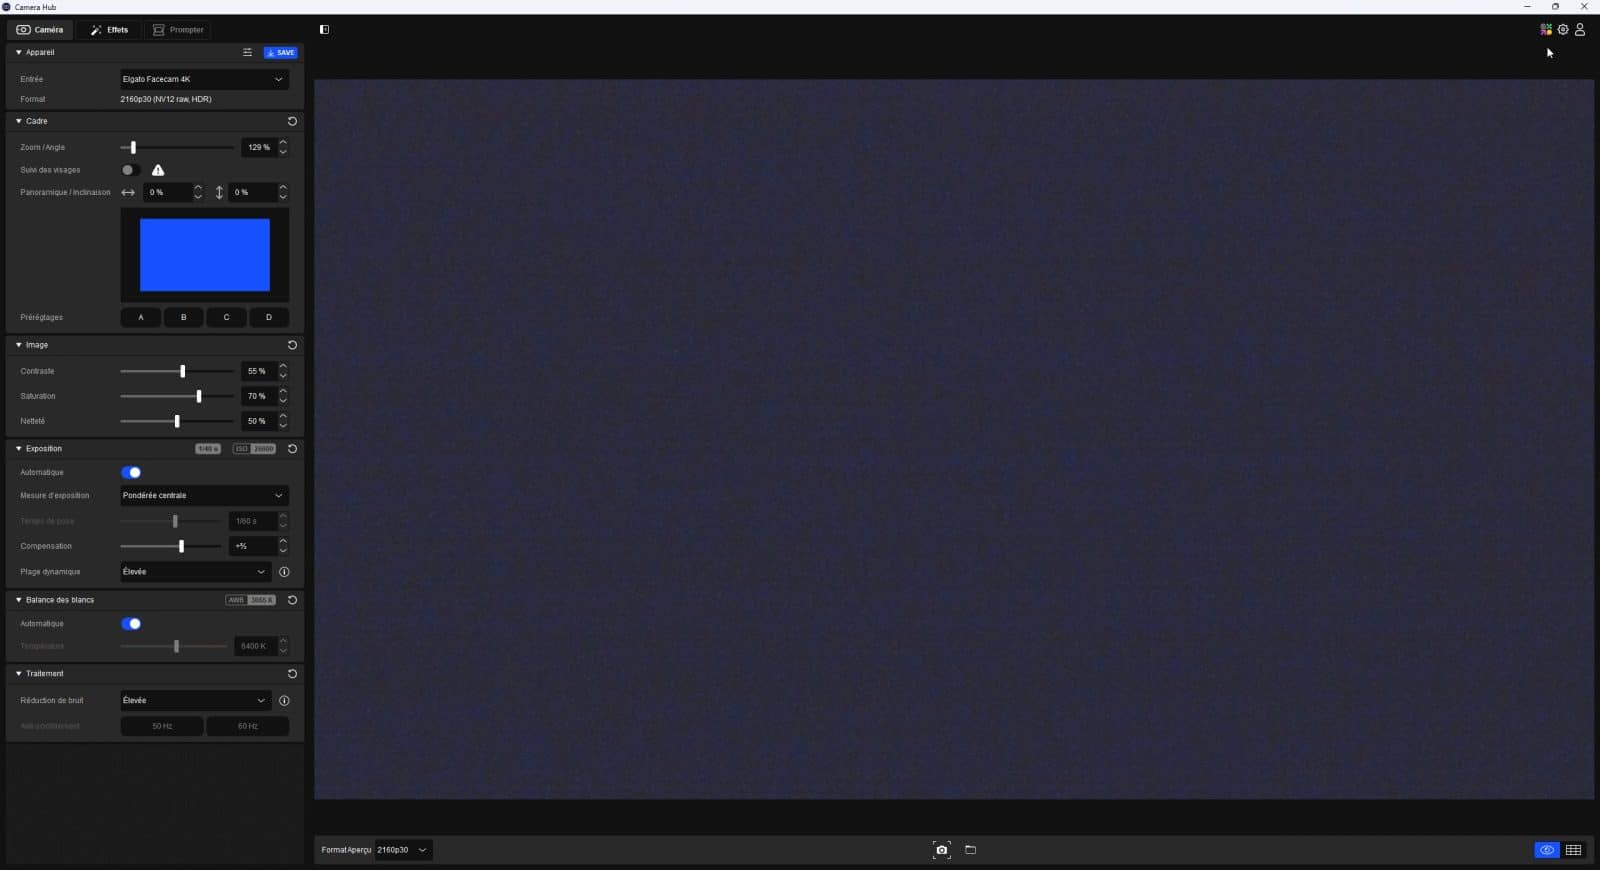Turn off automatic white balance

131,624
